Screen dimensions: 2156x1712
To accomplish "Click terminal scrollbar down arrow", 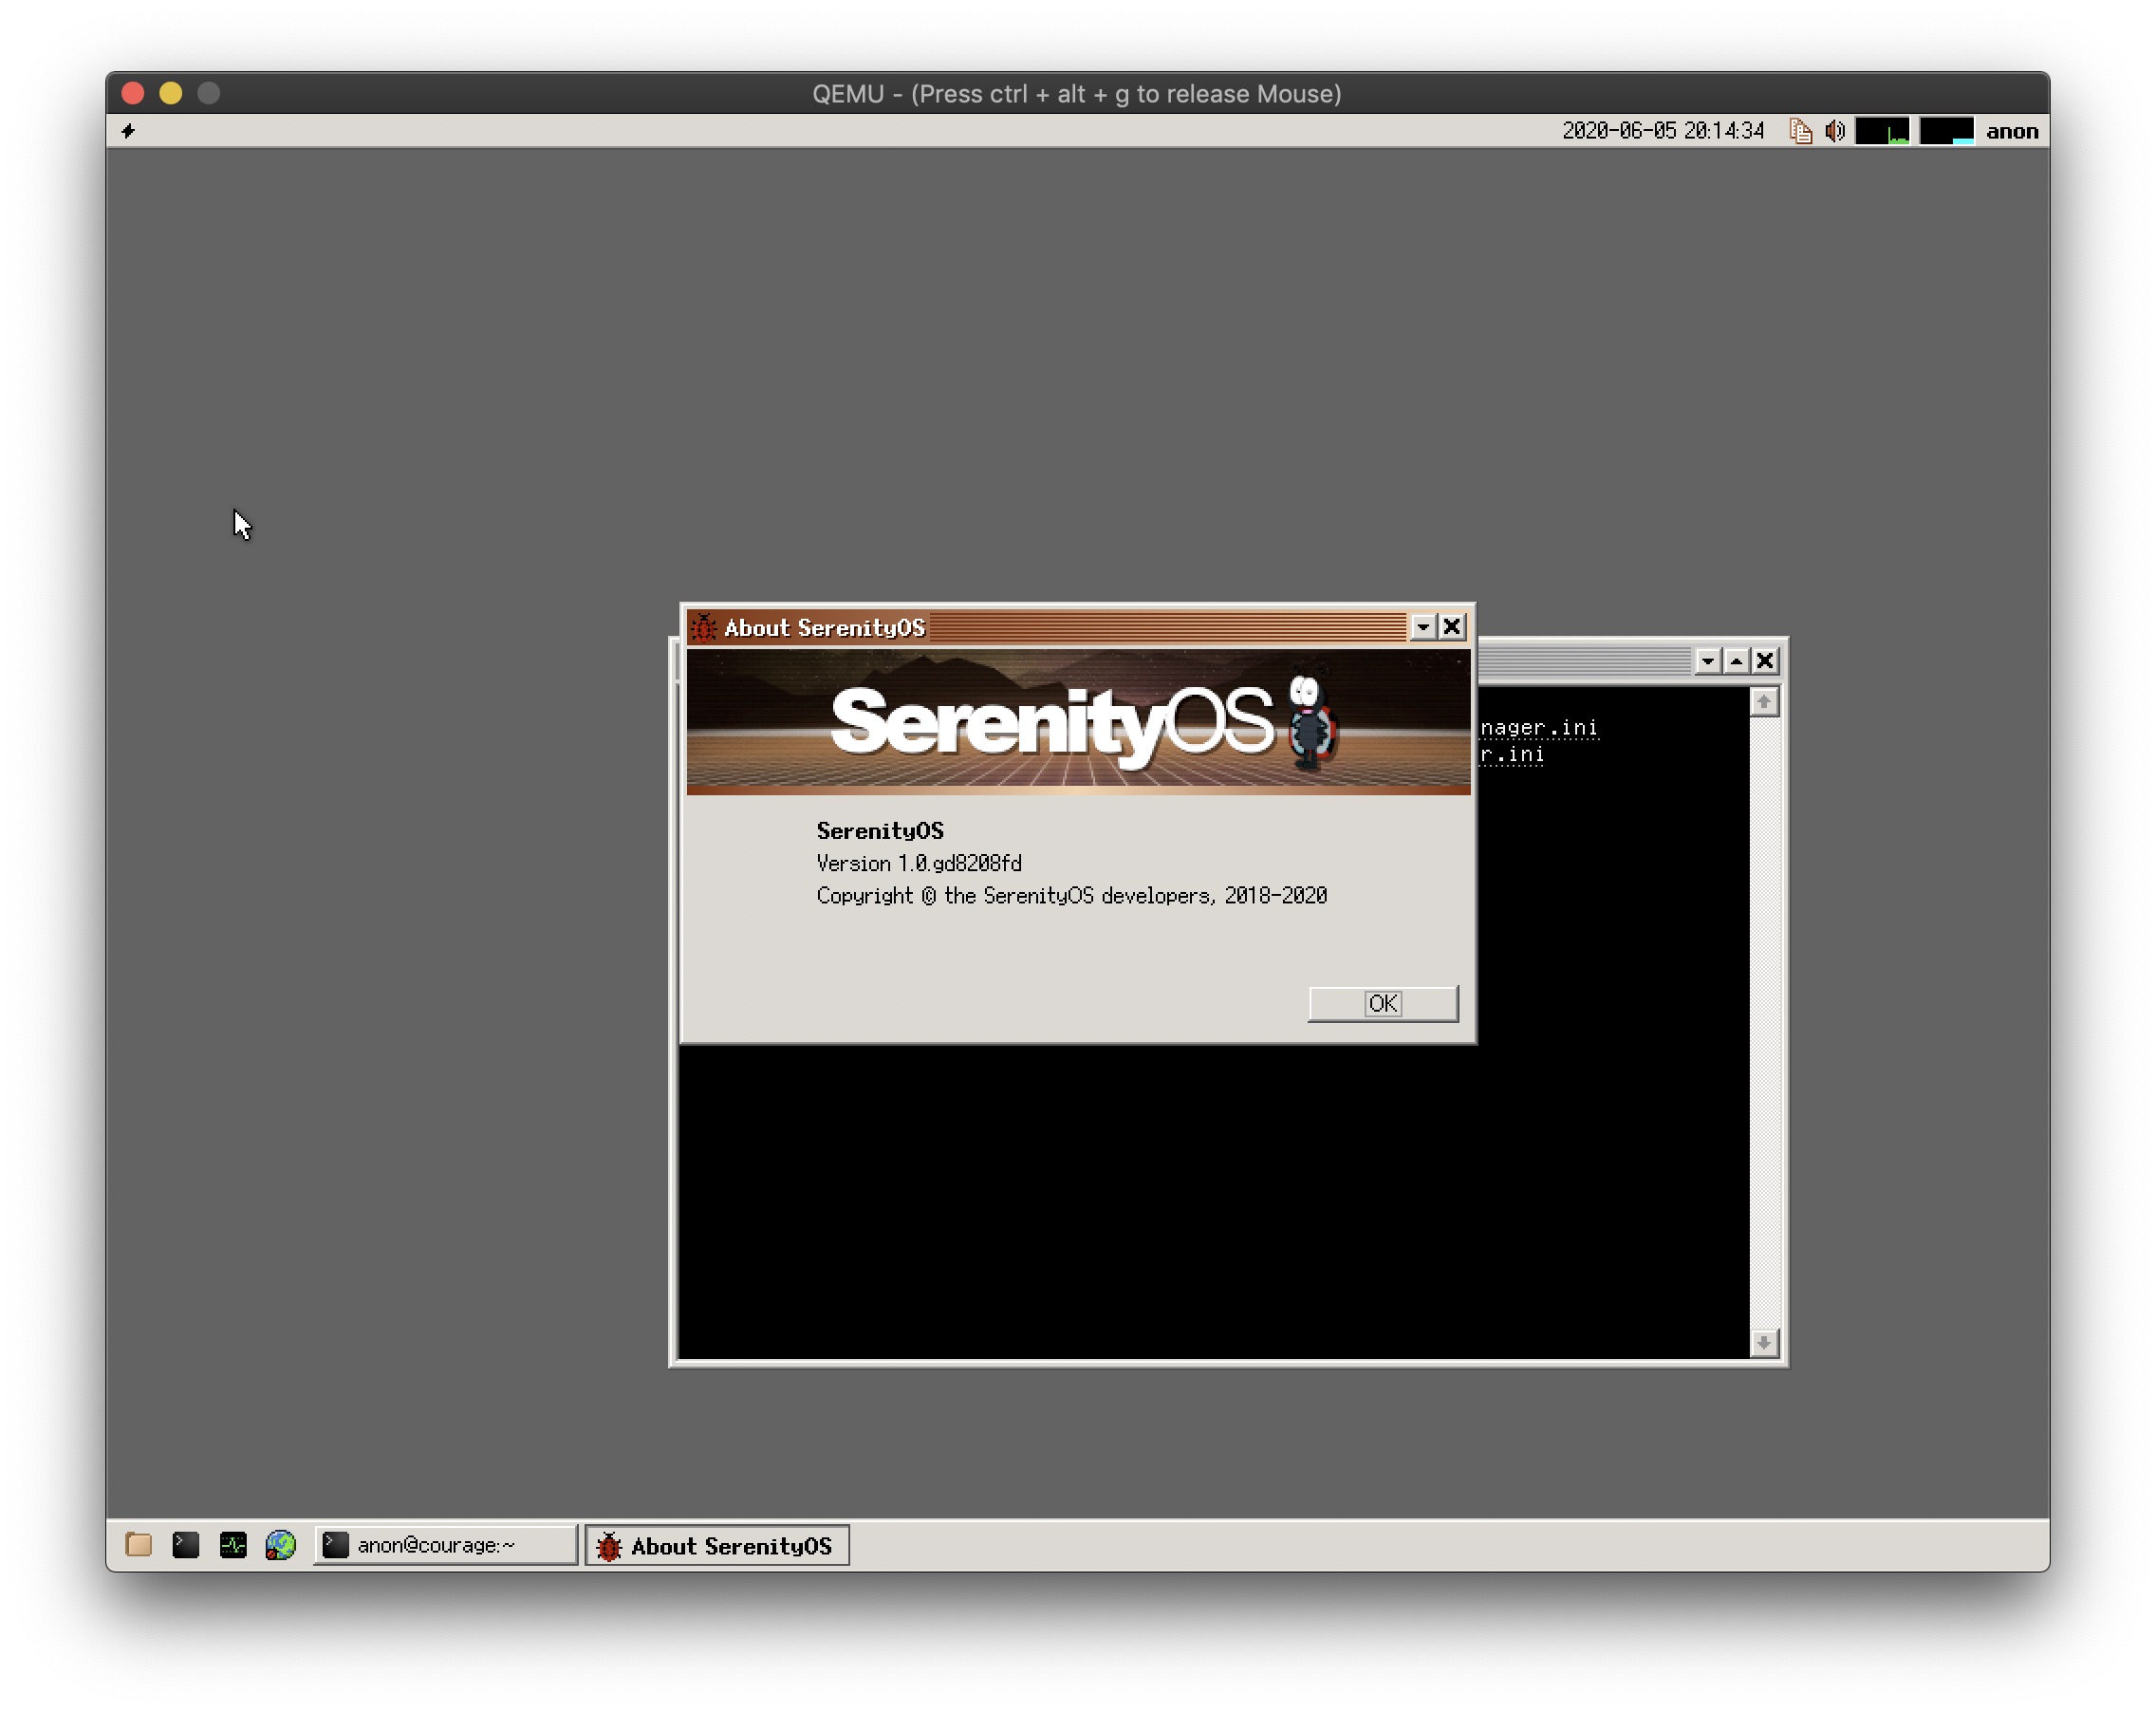I will click(x=1764, y=1343).
